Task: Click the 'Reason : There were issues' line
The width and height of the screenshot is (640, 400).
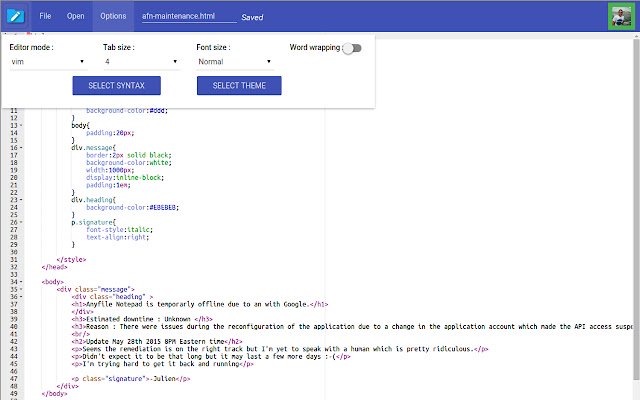Action: [x=352, y=327]
